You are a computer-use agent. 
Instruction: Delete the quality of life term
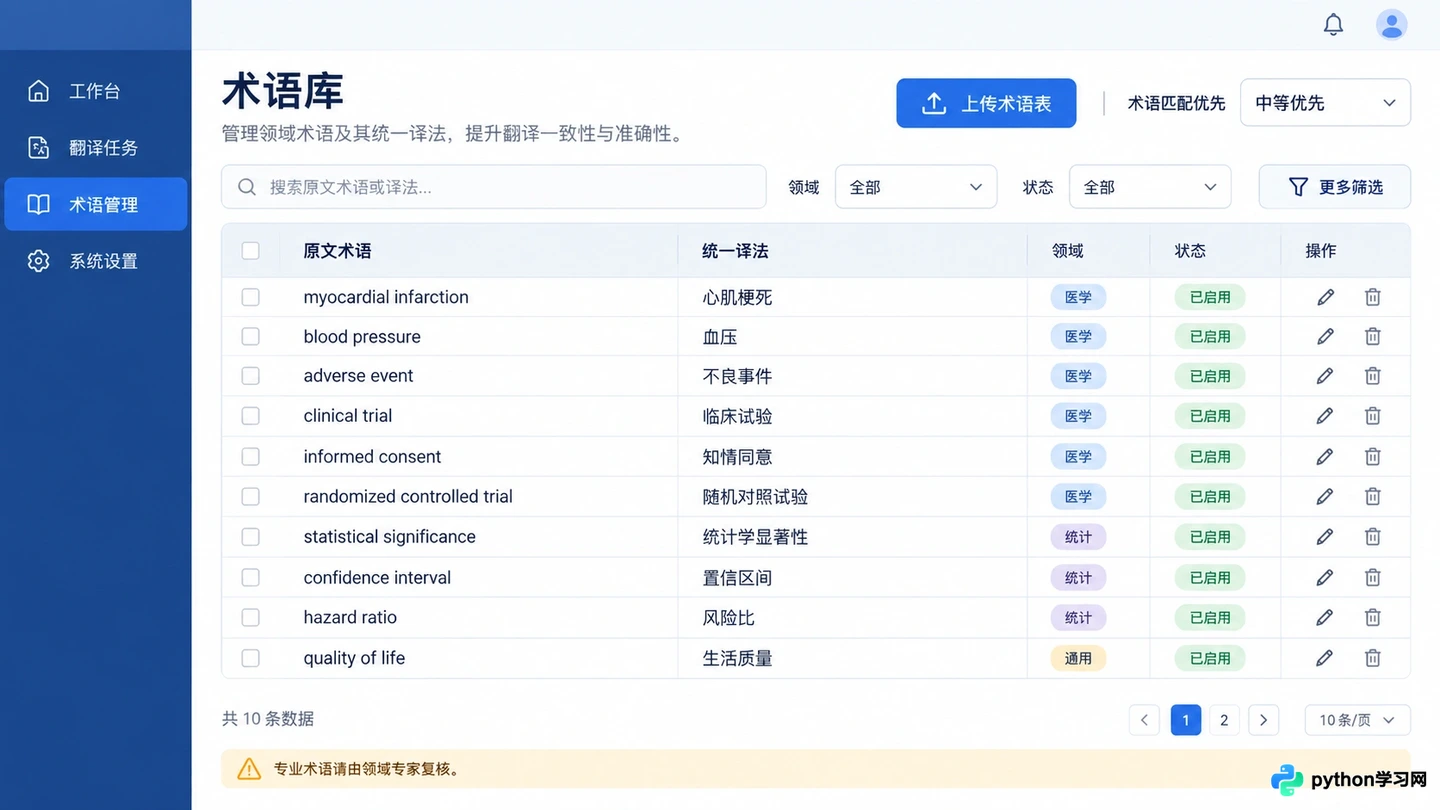1373,658
